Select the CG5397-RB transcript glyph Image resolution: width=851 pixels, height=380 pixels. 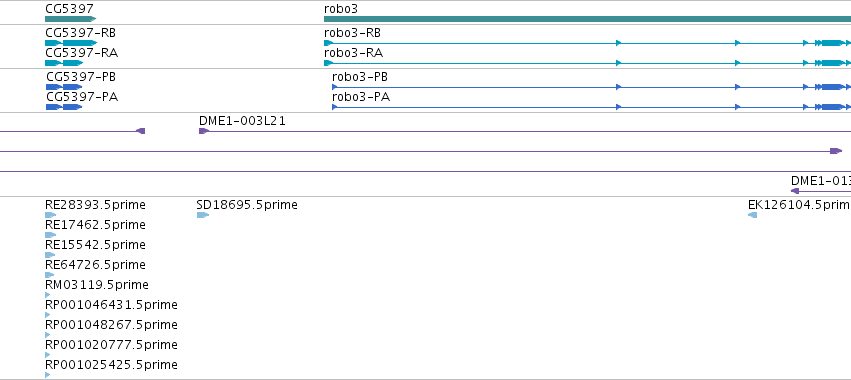(71, 43)
